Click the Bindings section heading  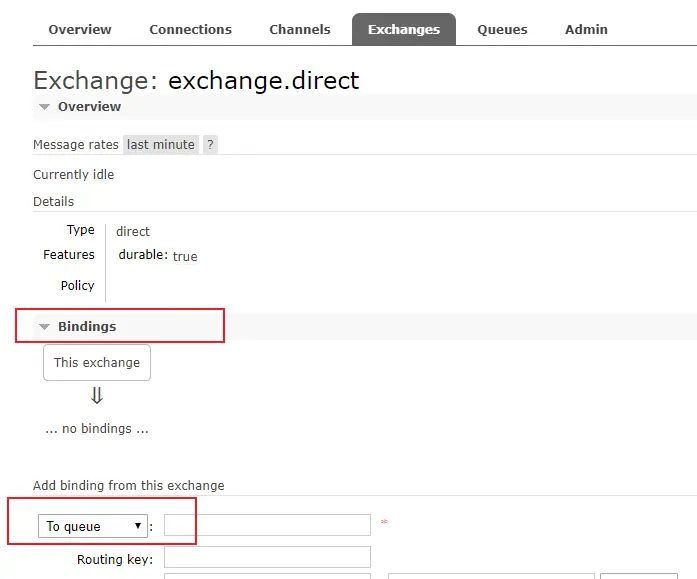[87, 327]
